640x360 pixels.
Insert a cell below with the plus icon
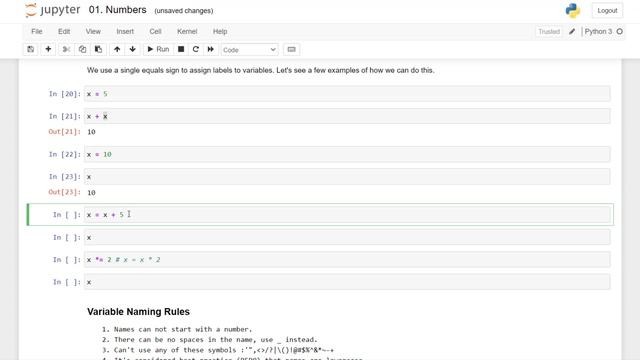(x=48, y=49)
